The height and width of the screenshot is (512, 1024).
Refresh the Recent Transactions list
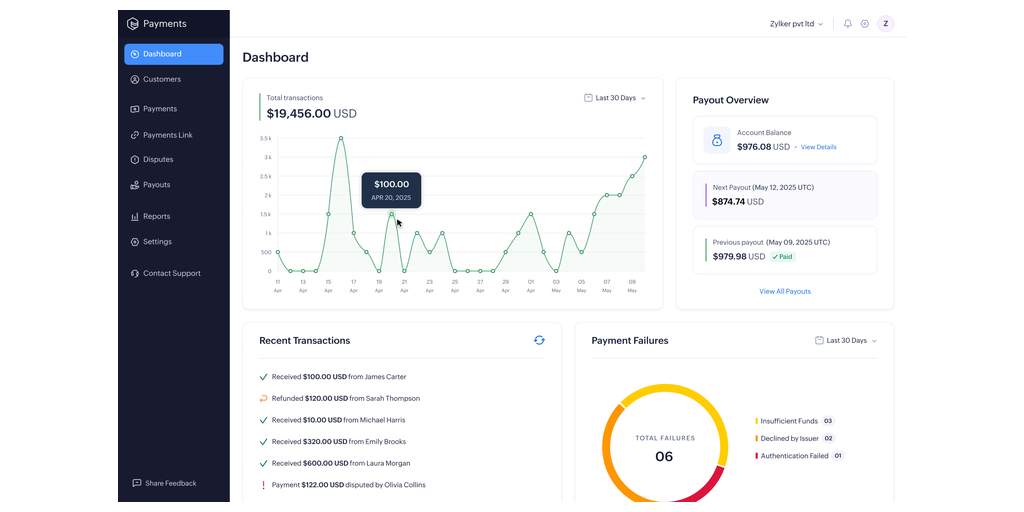pos(539,340)
